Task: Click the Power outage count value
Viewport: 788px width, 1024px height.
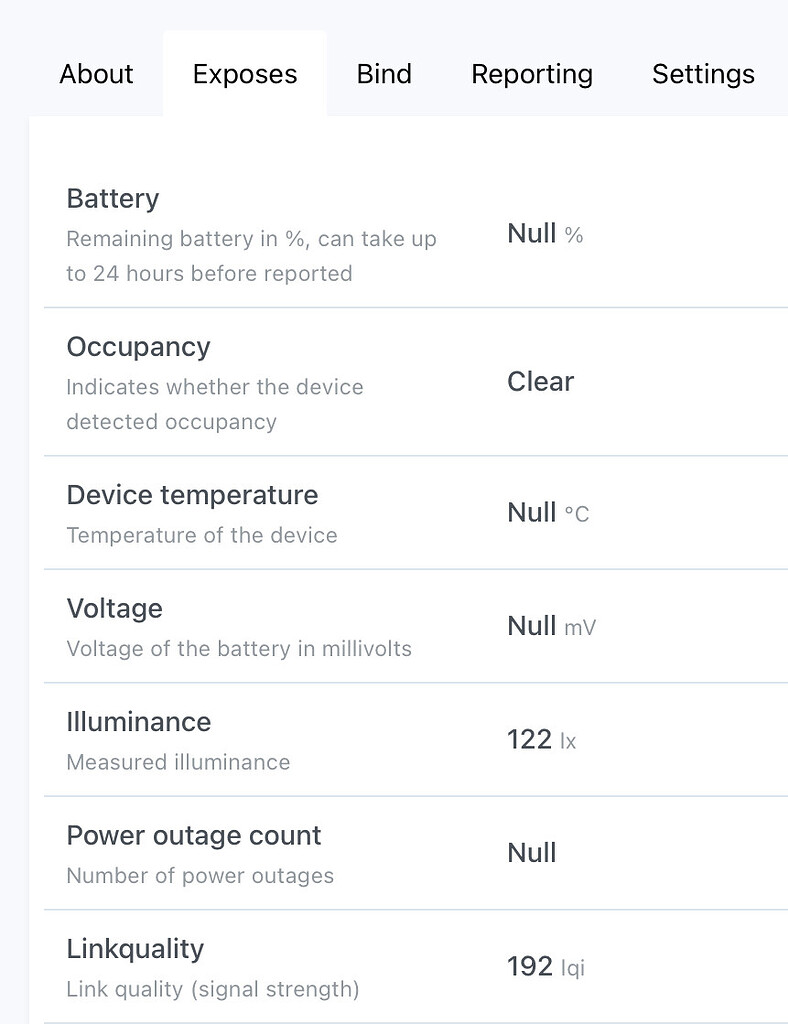Action: point(531,853)
